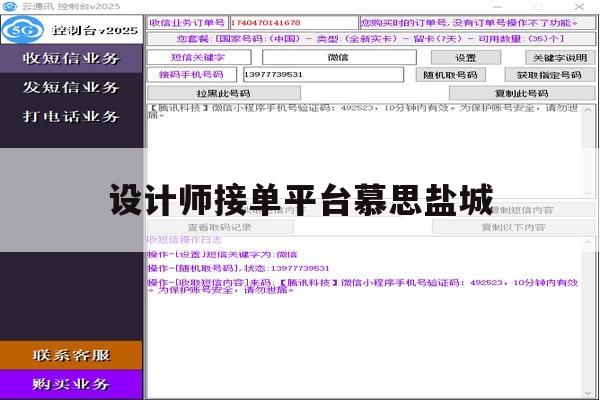Click 获取指定号码 button
The width and height of the screenshot is (600, 400).
[550, 75]
